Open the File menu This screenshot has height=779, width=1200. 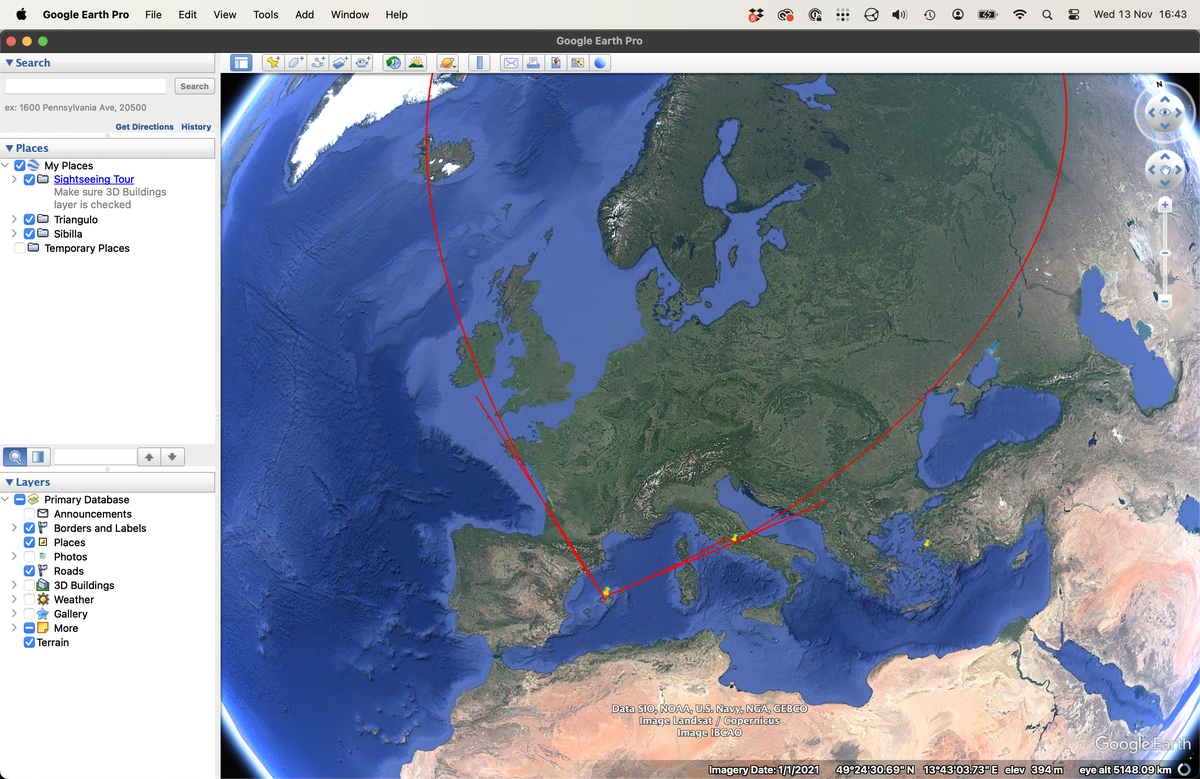[153, 15]
